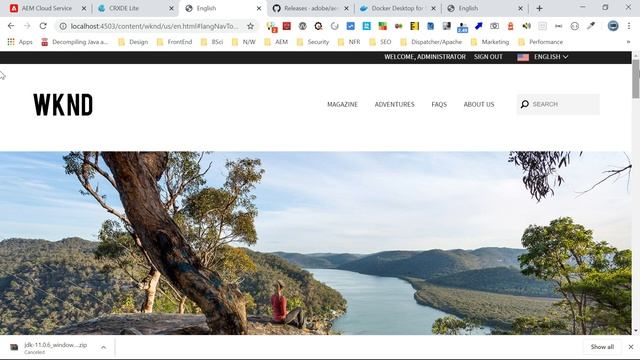The image size is (640, 360).
Task: Reload the current page
Action: coord(43,26)
